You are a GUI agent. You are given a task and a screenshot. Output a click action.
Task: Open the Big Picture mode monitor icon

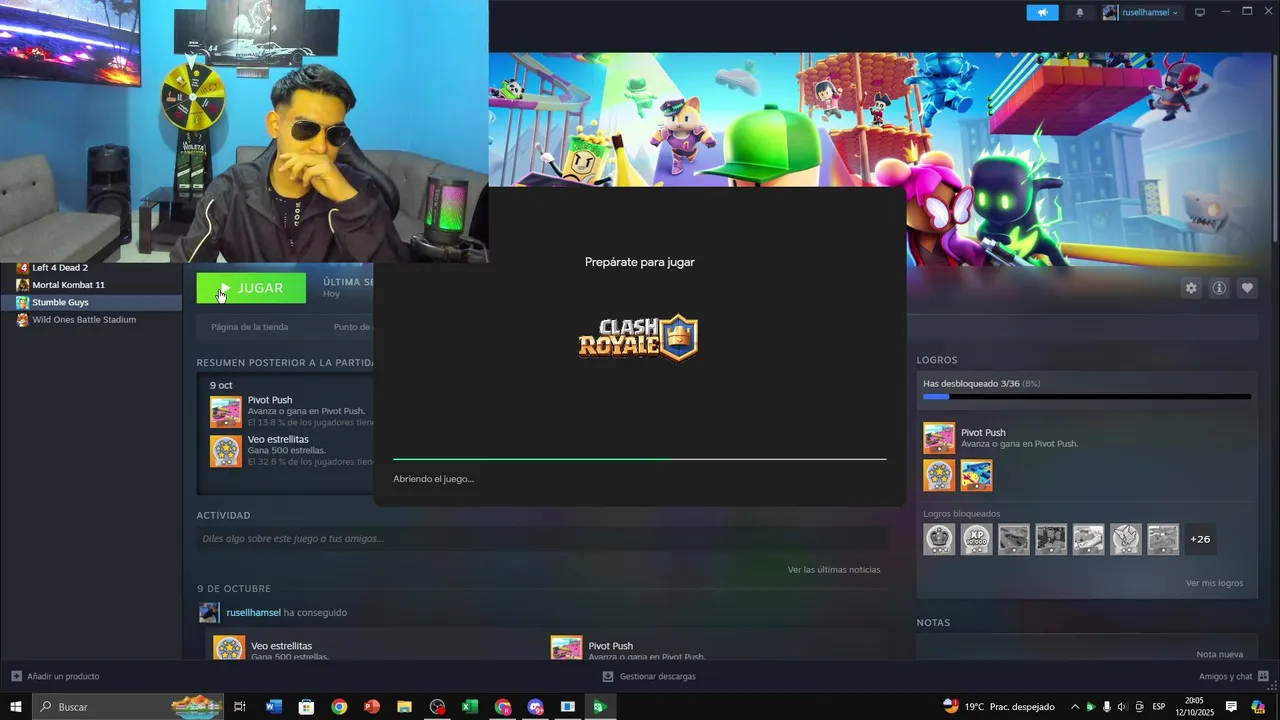pos(1200,12)
